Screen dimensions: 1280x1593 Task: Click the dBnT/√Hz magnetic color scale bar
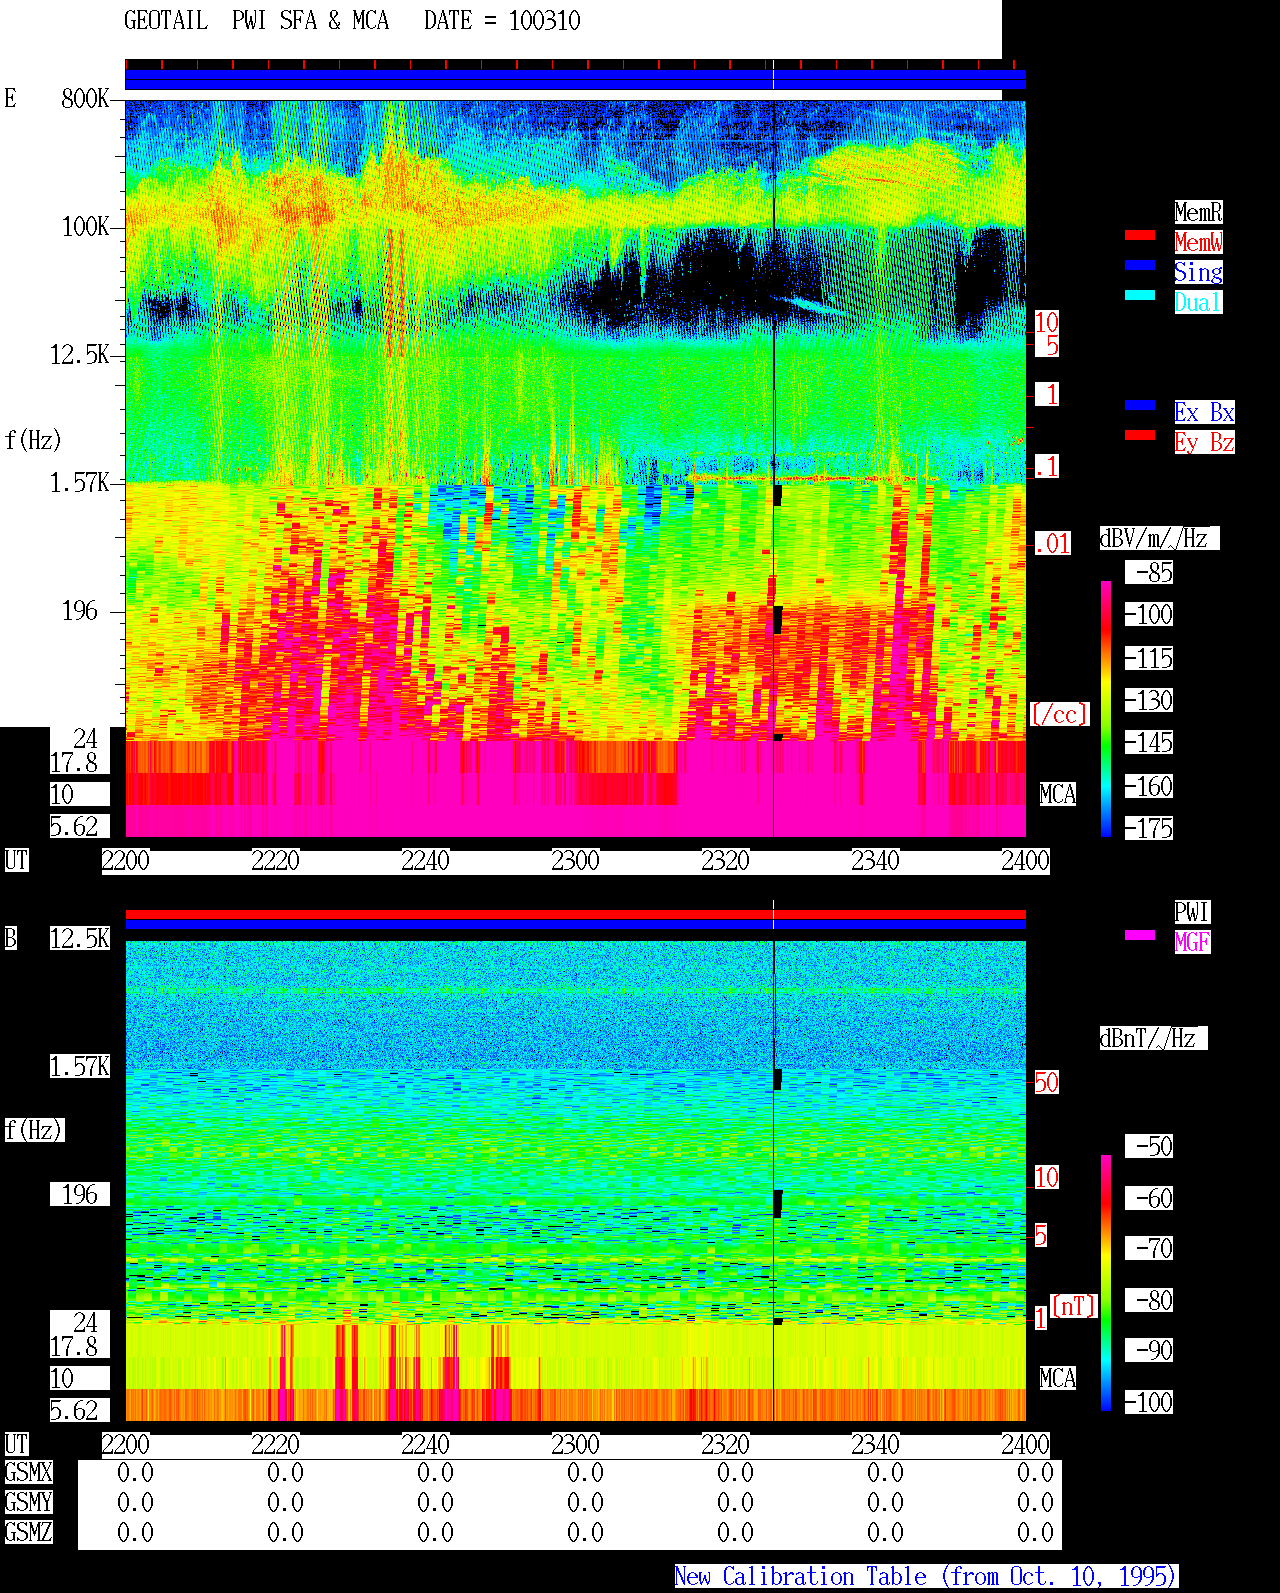tap(1106, 1283)
